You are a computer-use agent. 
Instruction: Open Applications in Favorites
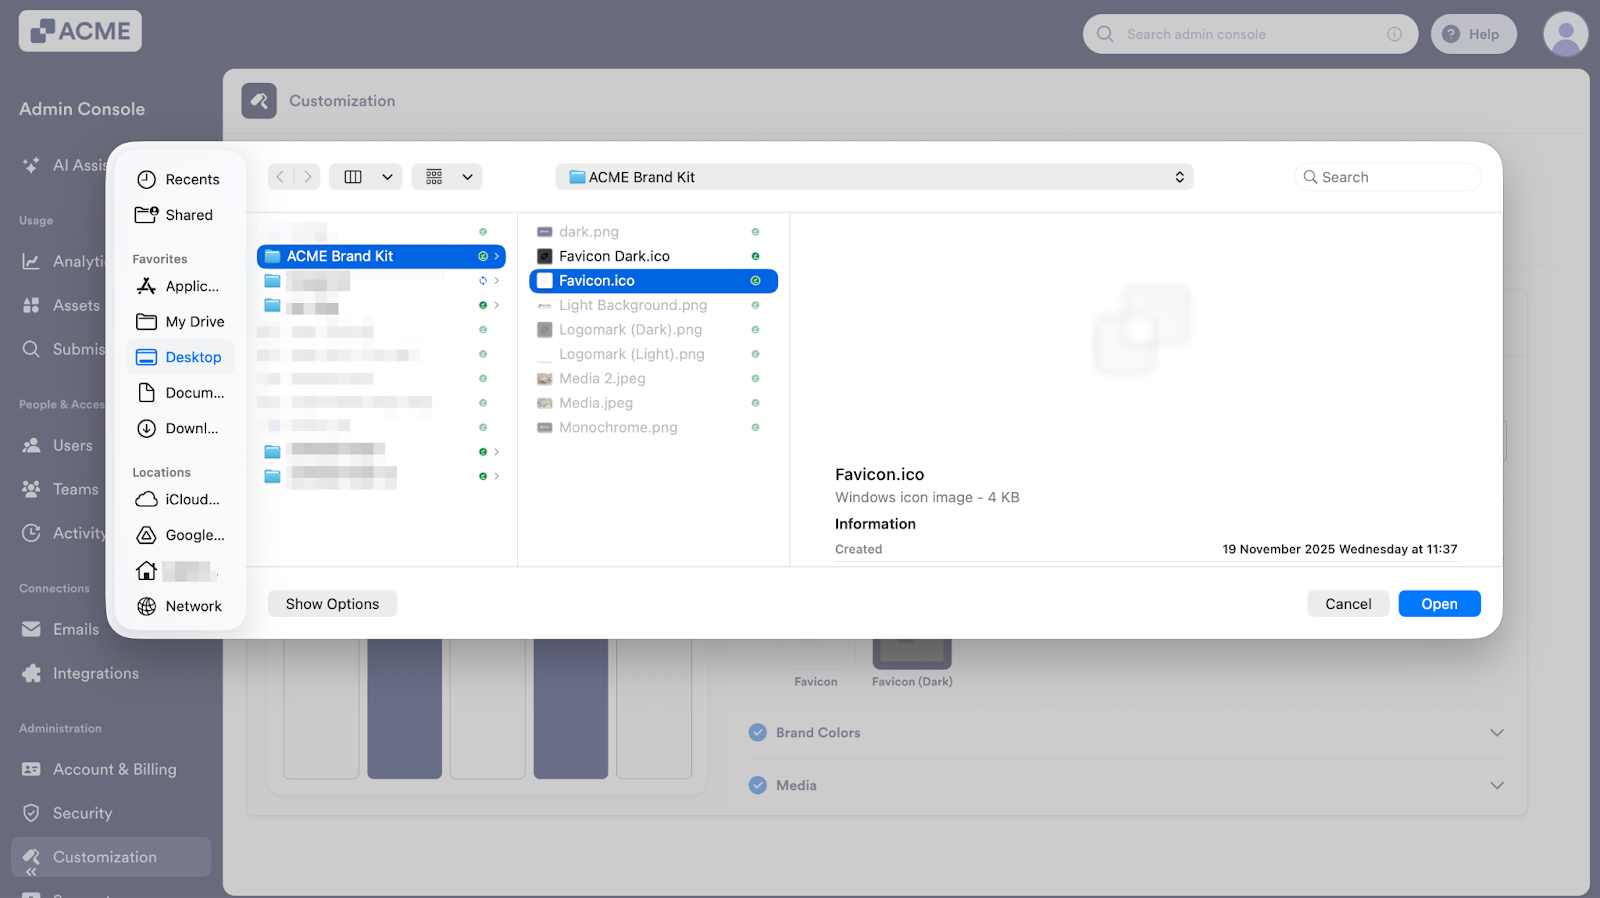pyautogui.click(x=179, y=286)
